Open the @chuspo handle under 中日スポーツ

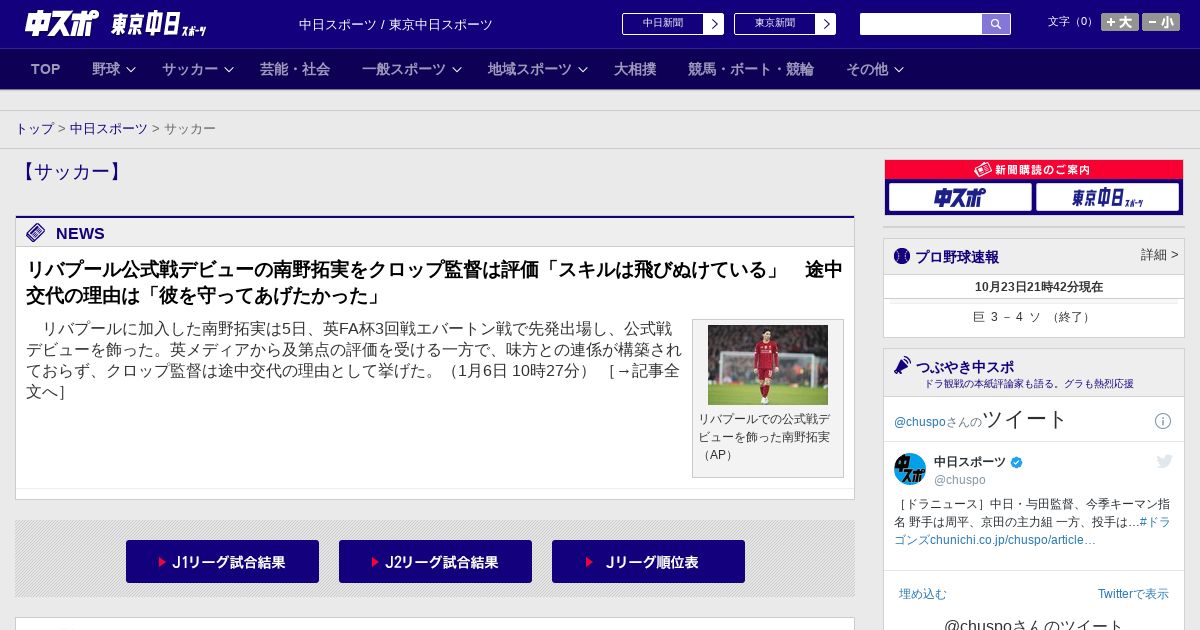960,480
